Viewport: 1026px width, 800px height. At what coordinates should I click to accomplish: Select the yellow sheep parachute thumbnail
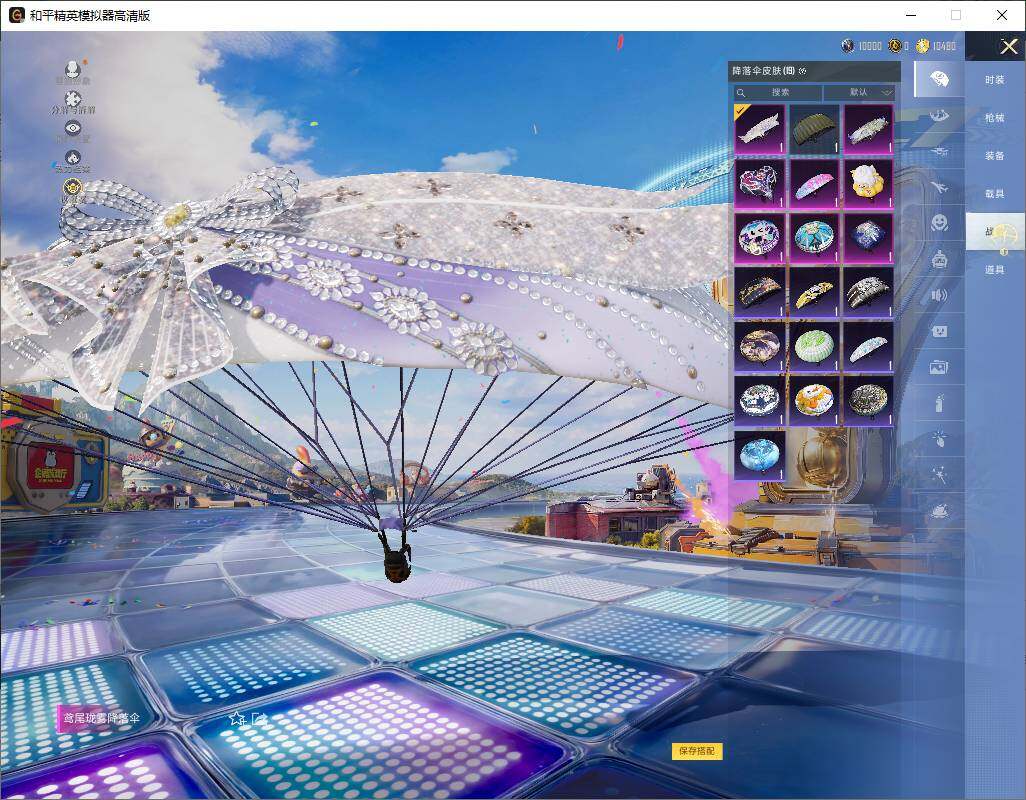pos(868,183)
